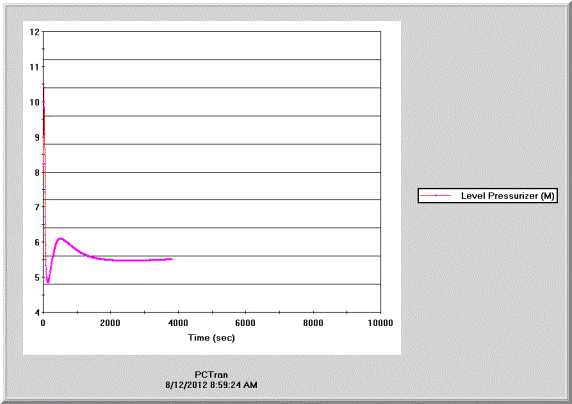This screenshot has width=572, height=404.
Task: Click the 0 label on x-axis
Action: (43, 323)
